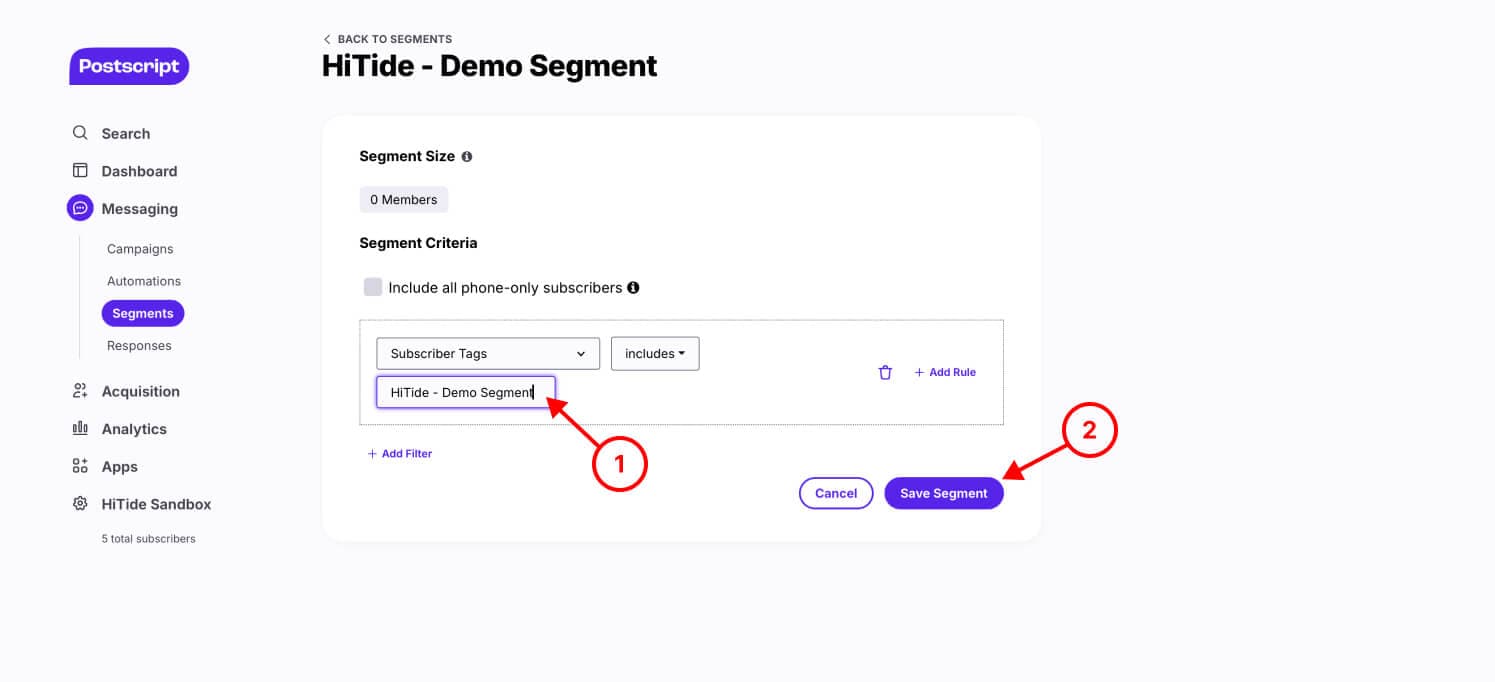Viewport: 1495px width, 682px height.
Task: Click the phone-only subscribers info icon
Action: tap(633, 288)
